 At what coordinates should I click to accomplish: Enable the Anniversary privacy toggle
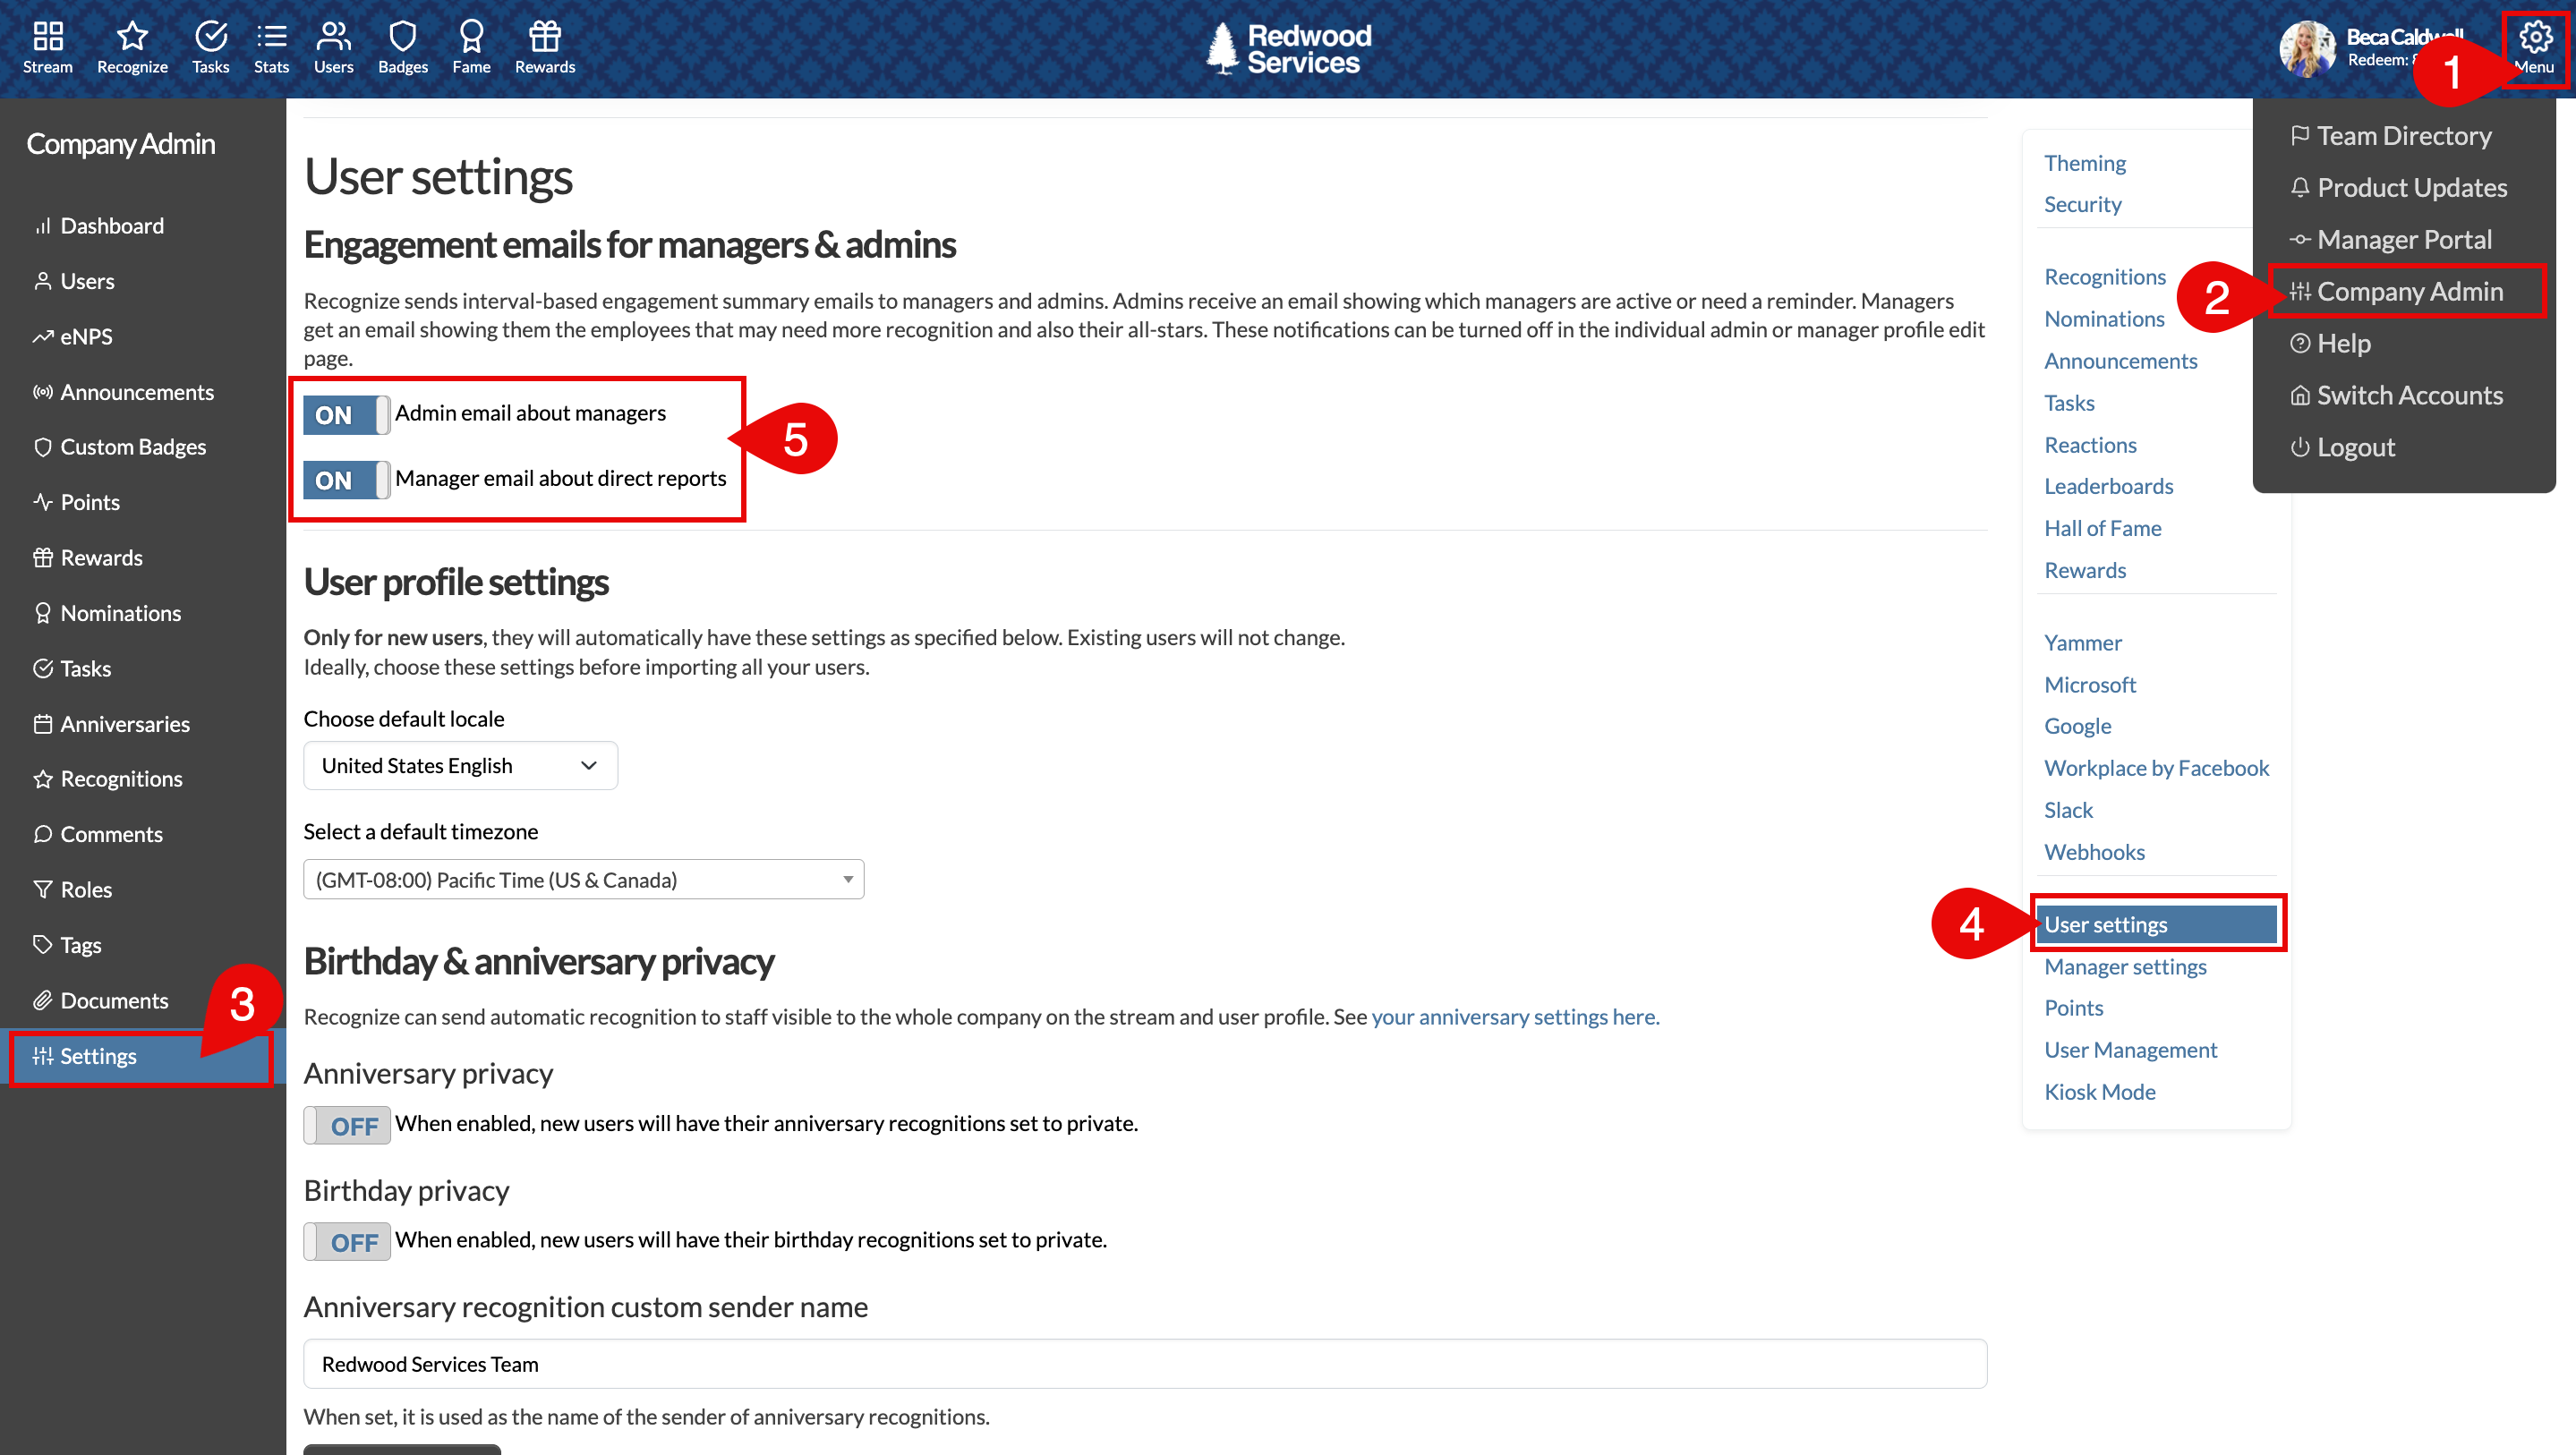point(346,1126)
